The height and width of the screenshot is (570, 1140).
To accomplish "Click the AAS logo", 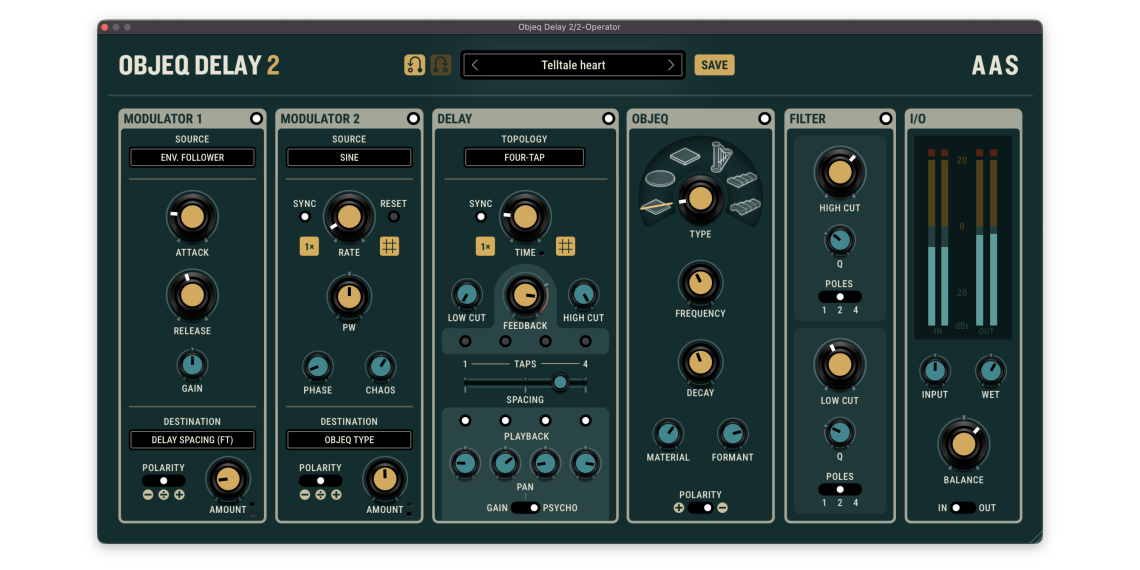I will pyautogui.click(x=995, y=66).
